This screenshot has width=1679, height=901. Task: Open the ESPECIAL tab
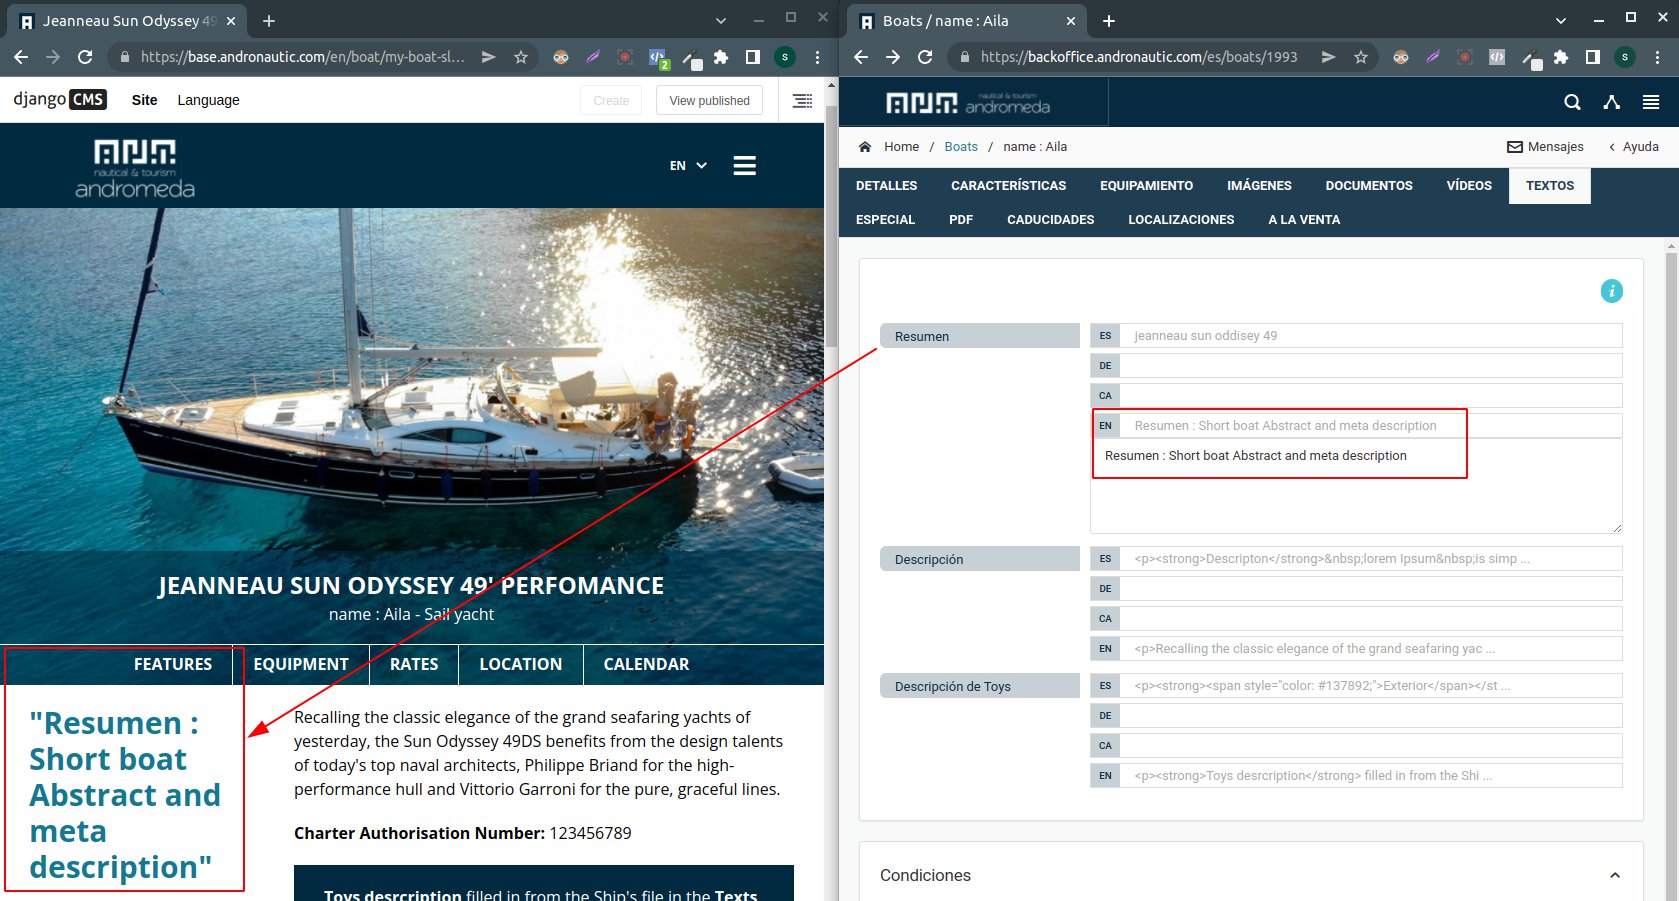click(885, 219)
